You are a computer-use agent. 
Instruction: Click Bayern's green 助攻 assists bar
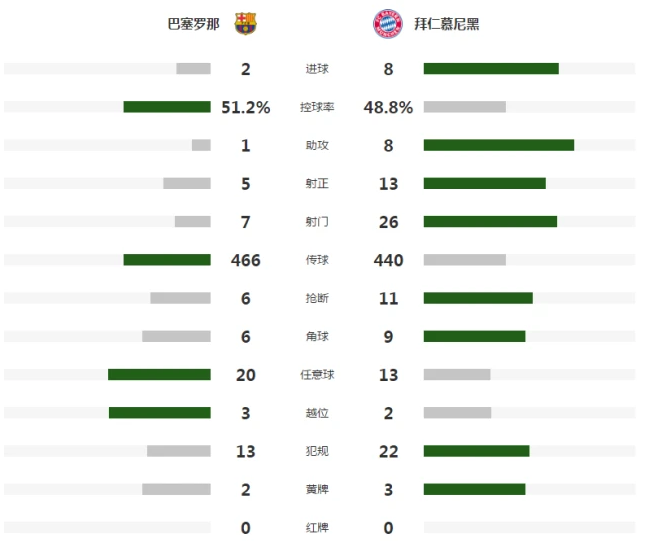[499, 145]
